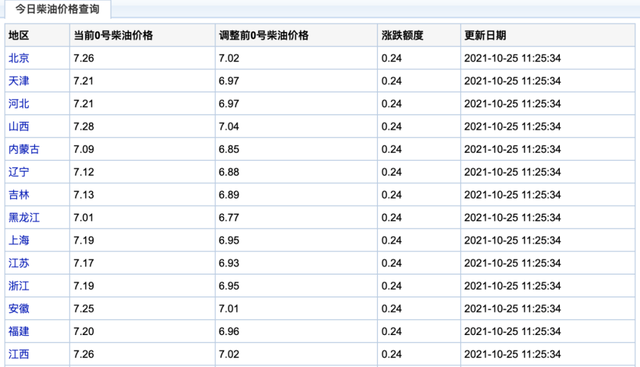Open the 山西 region link
The image size is (640, 367).
(x=19, y=127)
